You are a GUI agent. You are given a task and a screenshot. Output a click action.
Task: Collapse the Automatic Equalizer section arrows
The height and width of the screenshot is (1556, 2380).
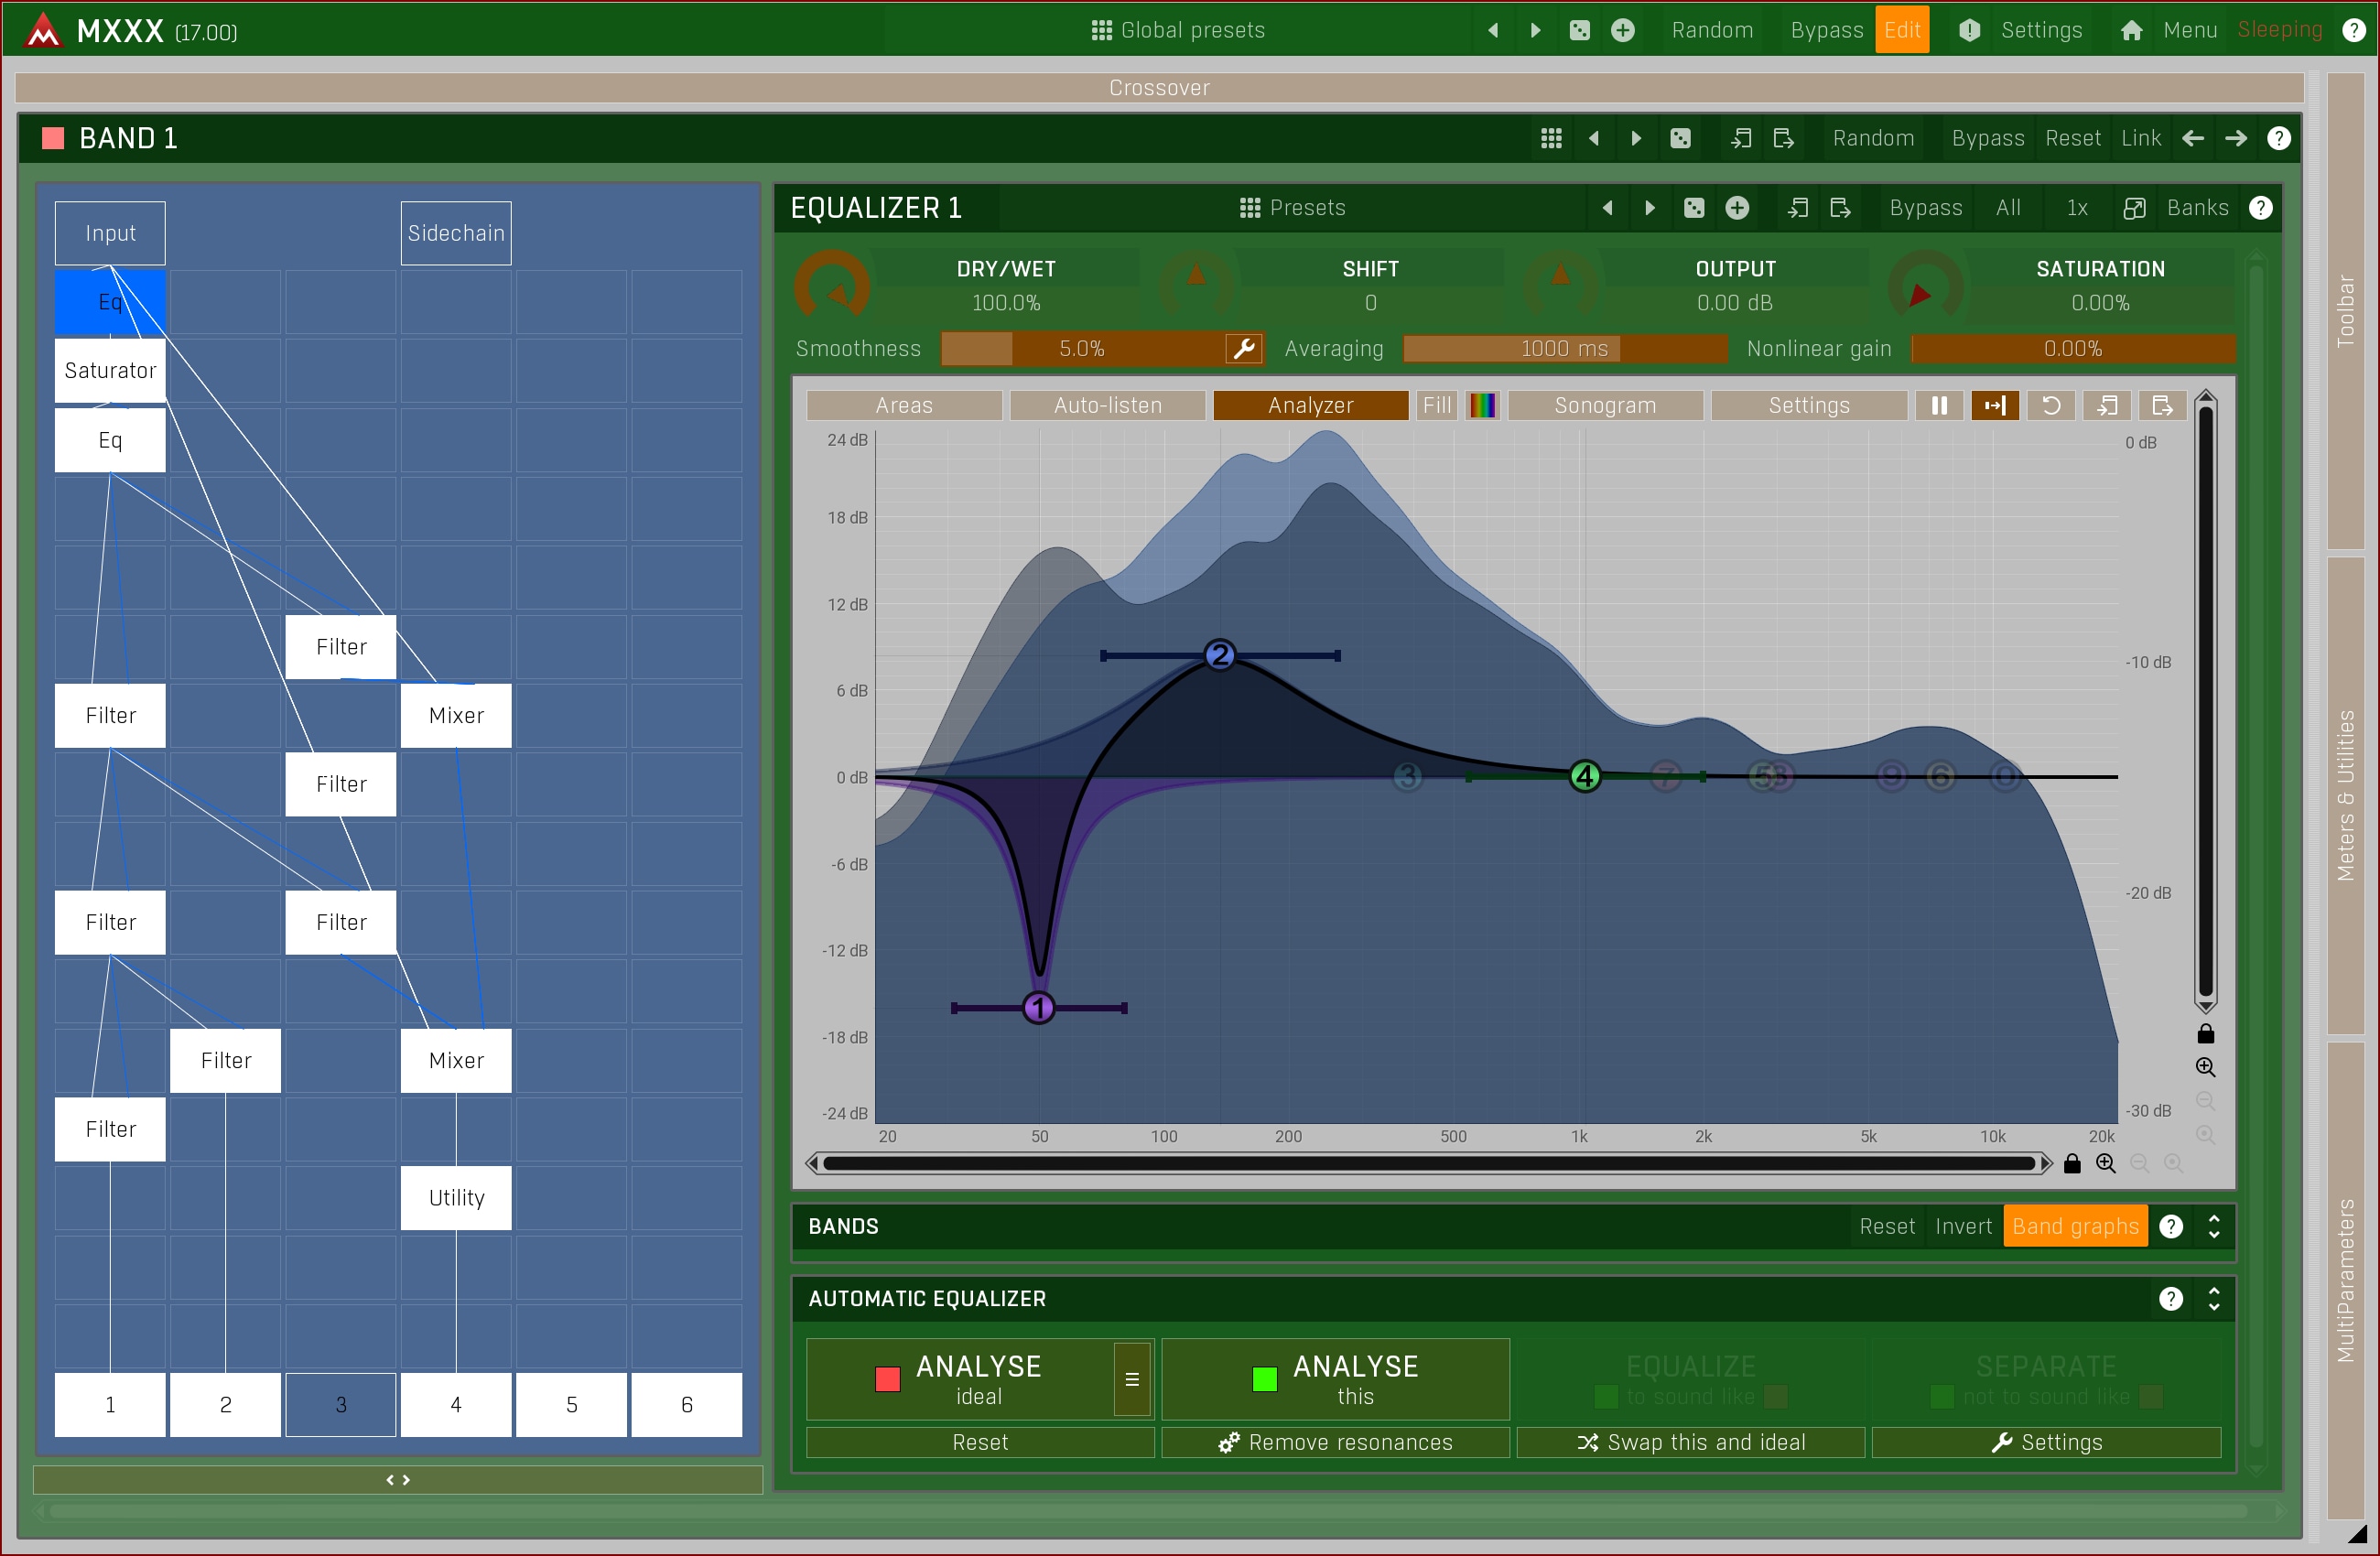point(2214,1298)
